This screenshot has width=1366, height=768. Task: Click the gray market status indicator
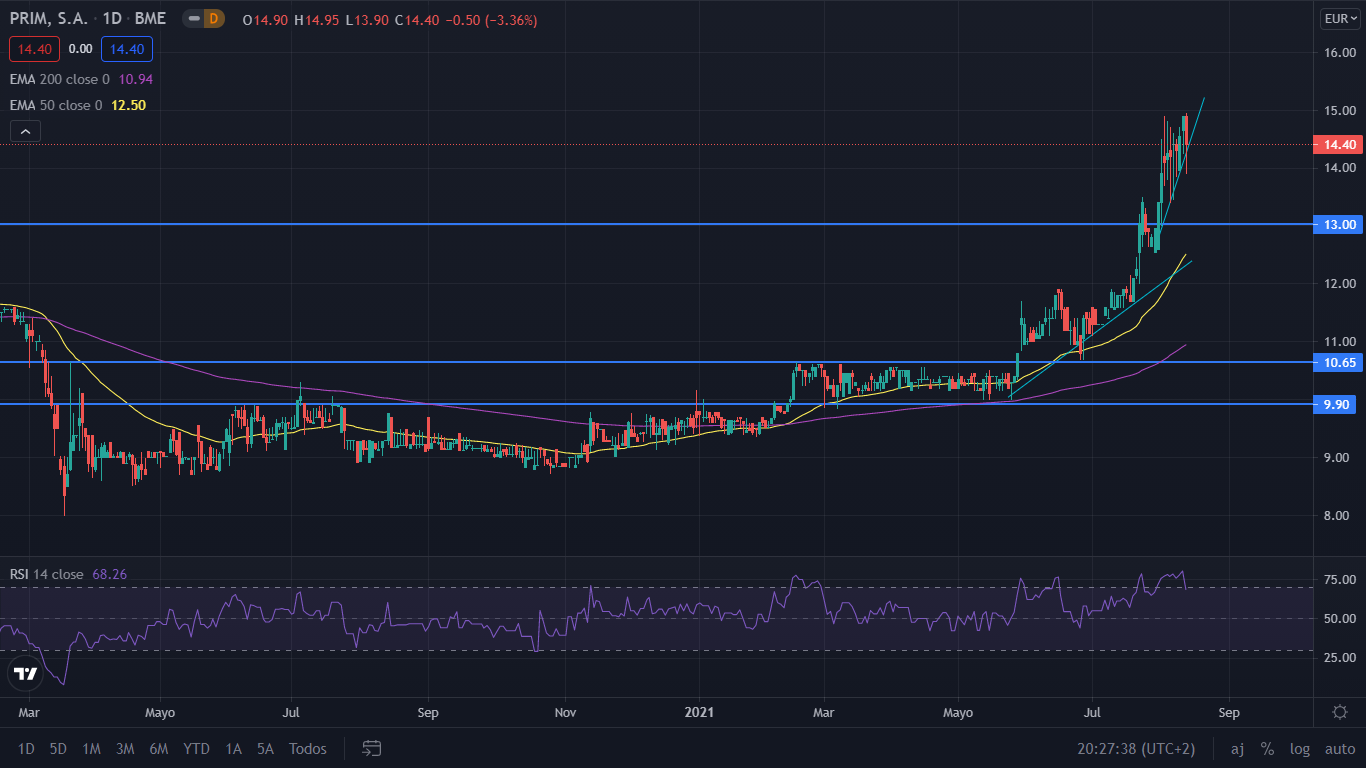tap(192, 19)
